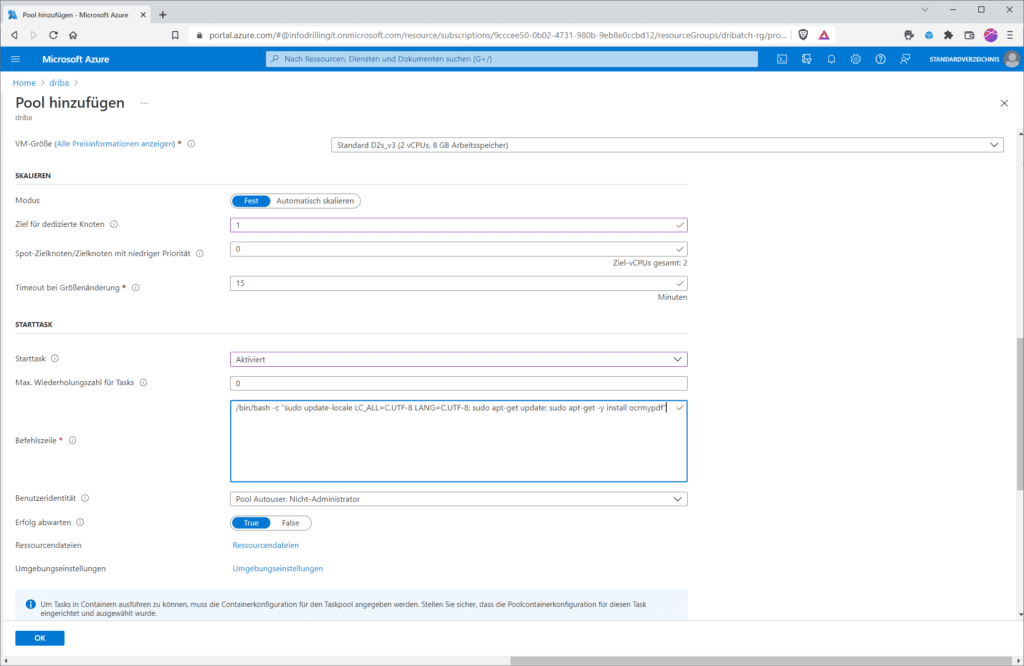
Task: Open the Starttask dropdown
Action: pos(458,359)
